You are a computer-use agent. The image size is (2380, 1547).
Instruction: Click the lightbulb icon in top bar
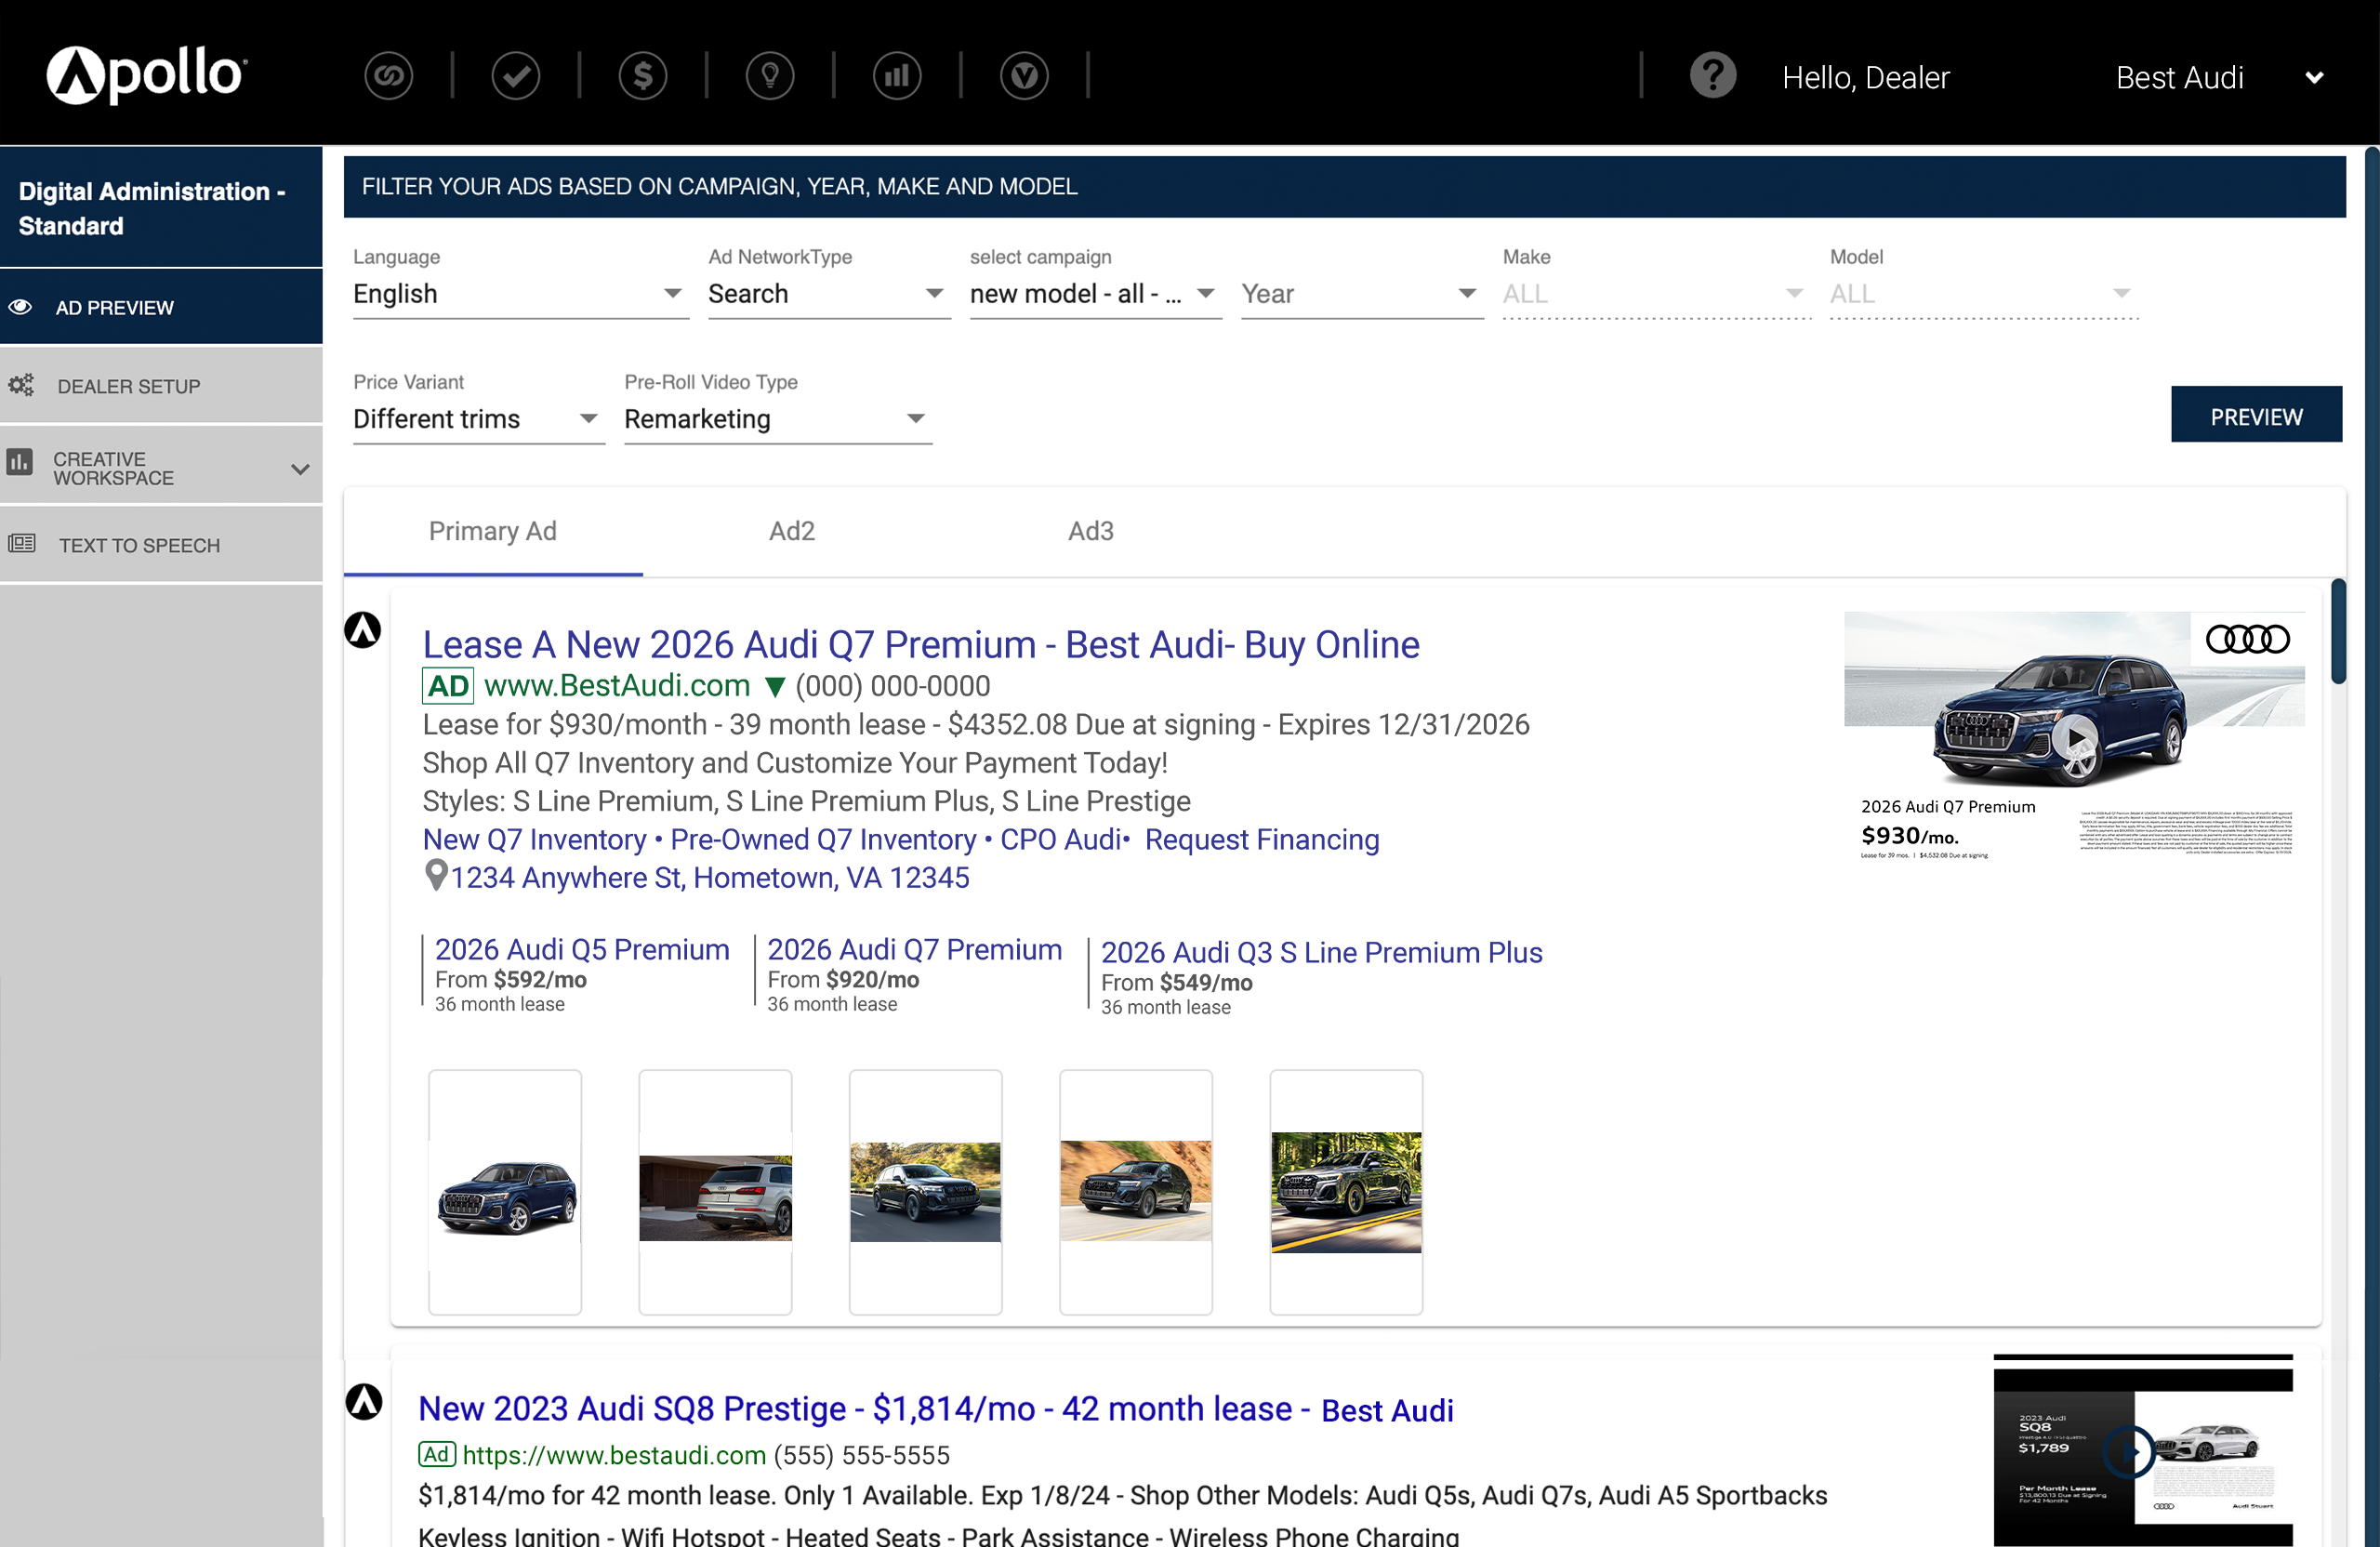[x=769, y=76]
